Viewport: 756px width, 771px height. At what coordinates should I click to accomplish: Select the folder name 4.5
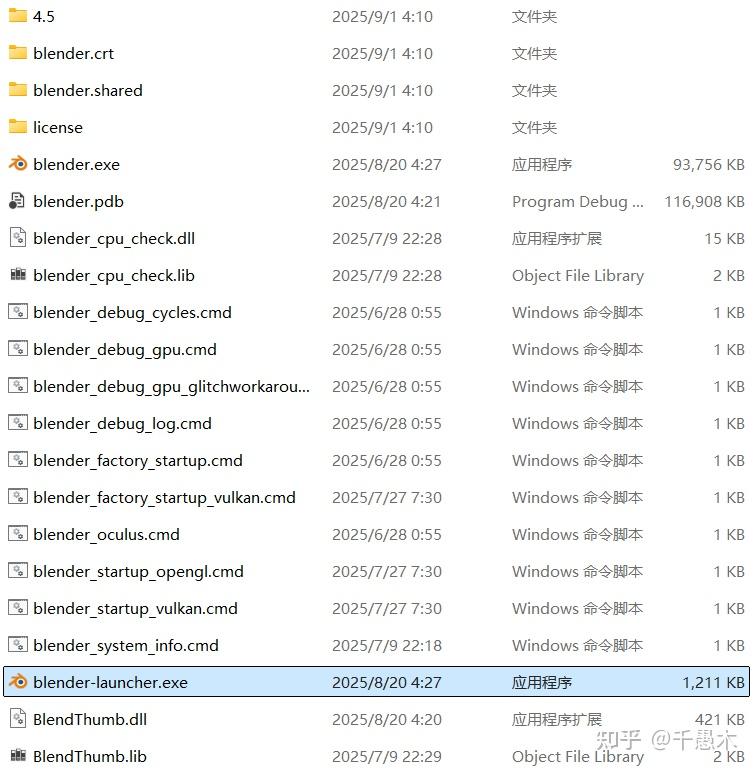(x=43, y=17)
